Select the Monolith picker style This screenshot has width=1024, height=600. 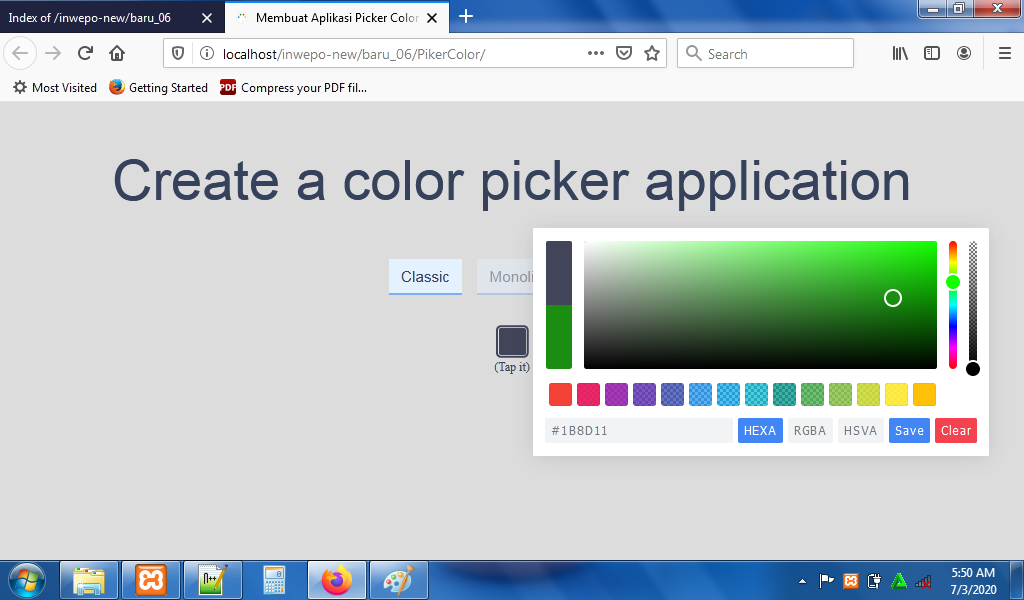point(507,277)
